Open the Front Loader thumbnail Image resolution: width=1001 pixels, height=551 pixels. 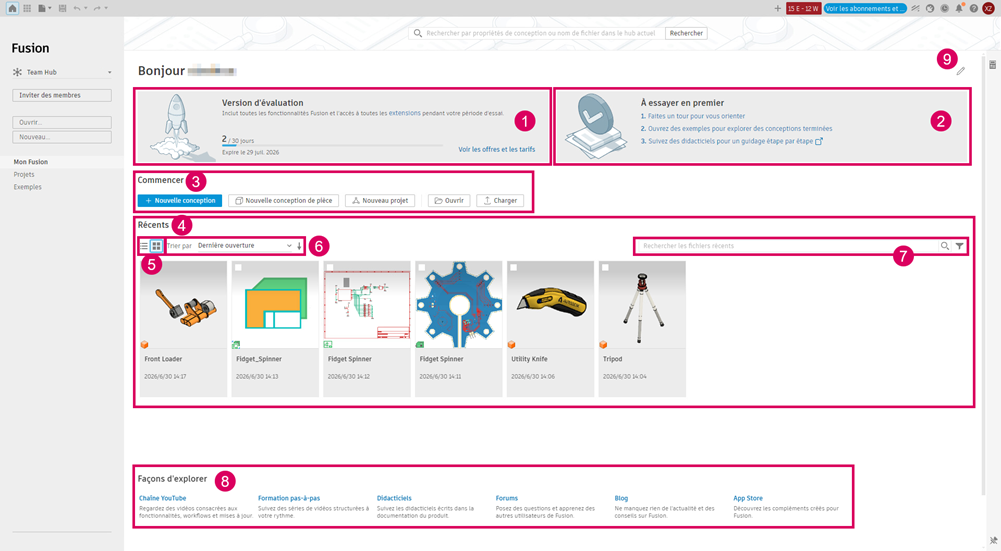tap(183, 305)
